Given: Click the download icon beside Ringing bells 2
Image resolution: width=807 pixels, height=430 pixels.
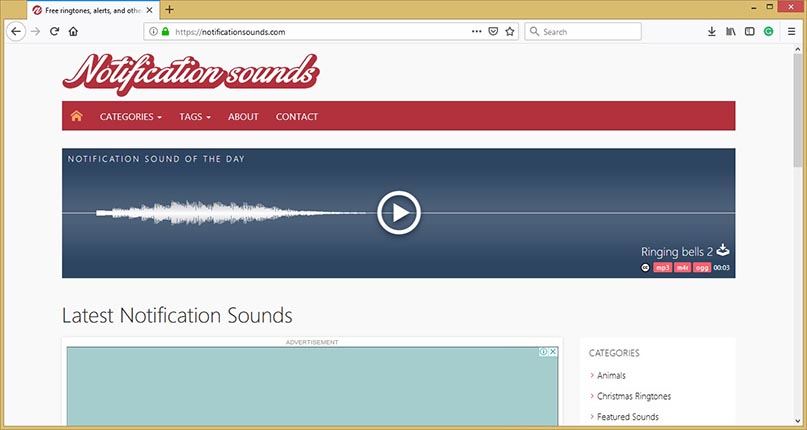Looking at the screenshot, I should click(724, 251).
